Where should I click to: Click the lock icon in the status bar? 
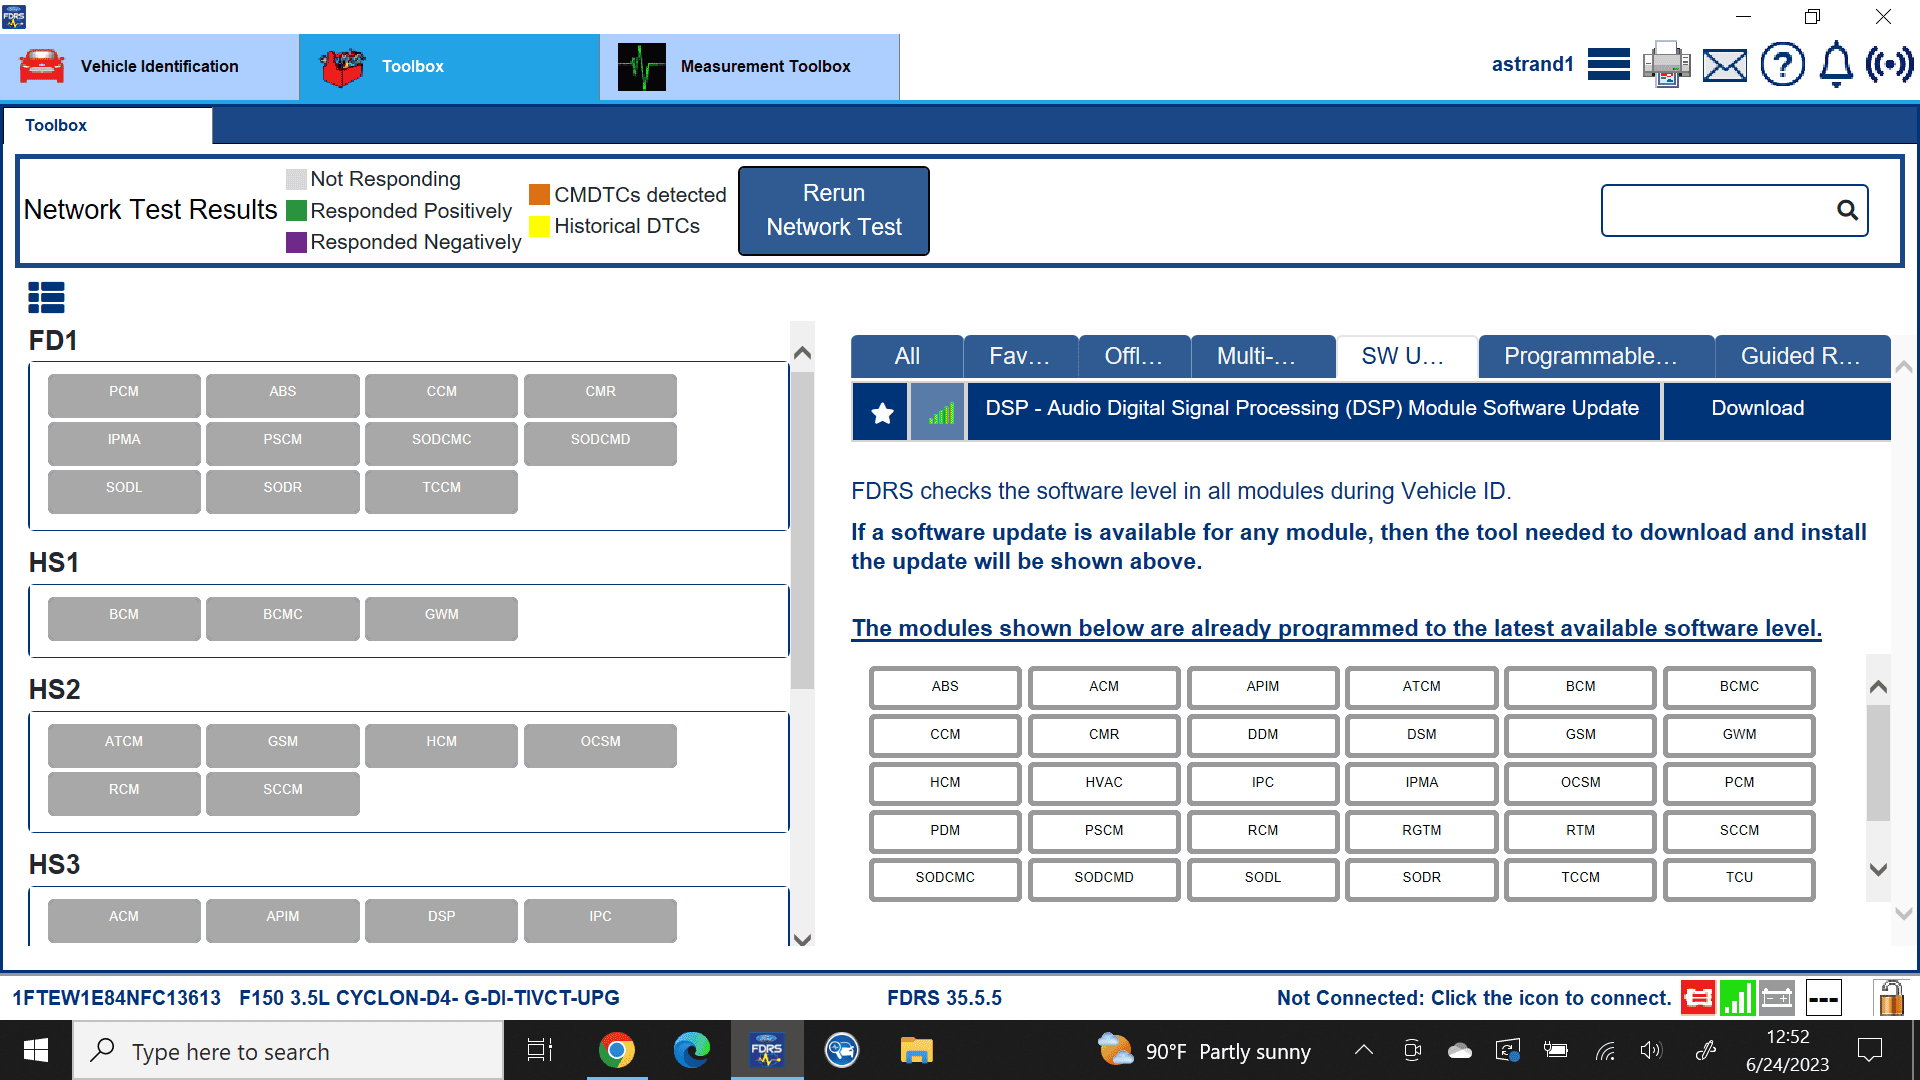1890,997
